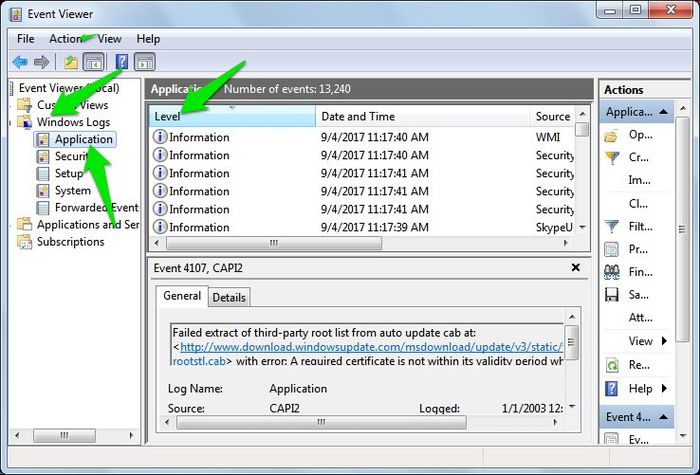Open the Help menu
This screenshot has width=700, height=475.
[x=148, y=39]
